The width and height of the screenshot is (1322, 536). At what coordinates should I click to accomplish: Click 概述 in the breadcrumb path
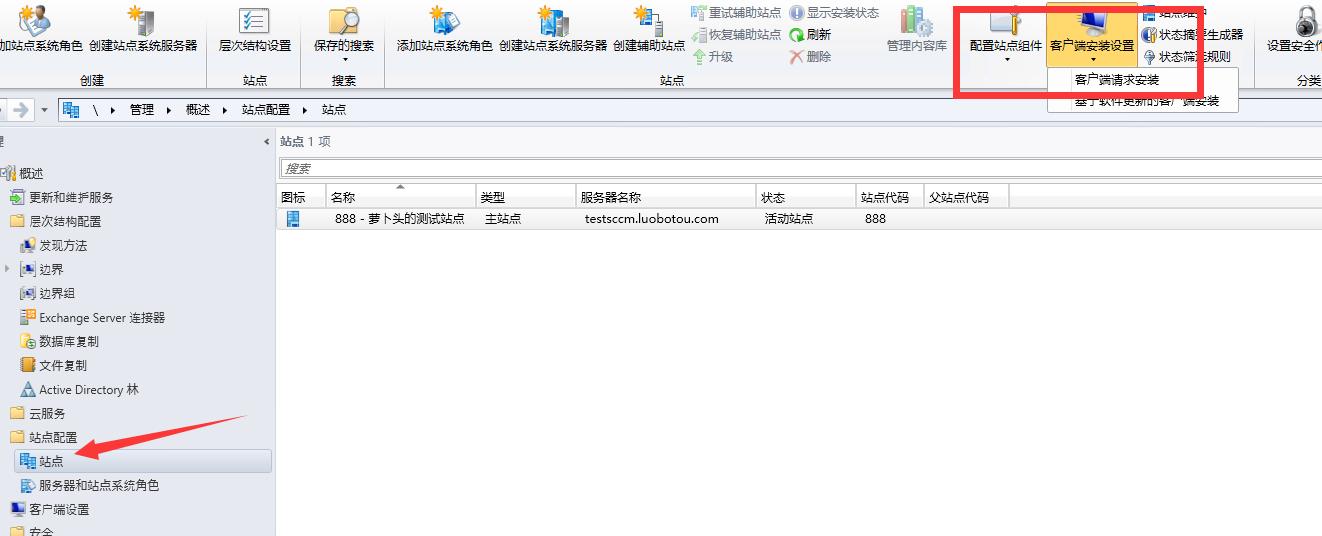(x=198, y=110)
